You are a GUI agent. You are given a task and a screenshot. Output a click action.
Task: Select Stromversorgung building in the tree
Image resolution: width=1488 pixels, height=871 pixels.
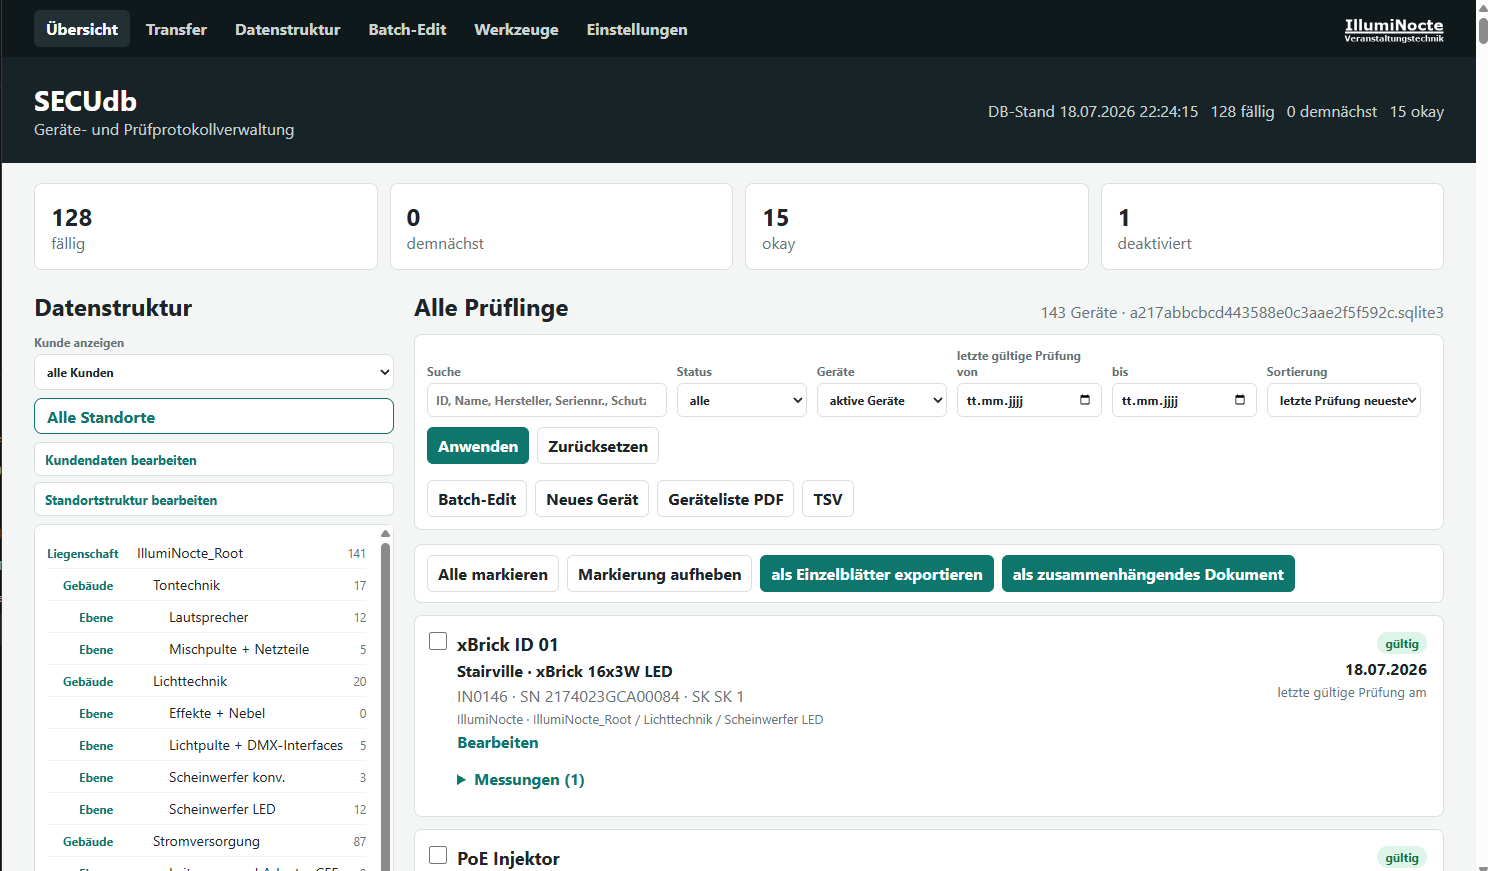207,841
